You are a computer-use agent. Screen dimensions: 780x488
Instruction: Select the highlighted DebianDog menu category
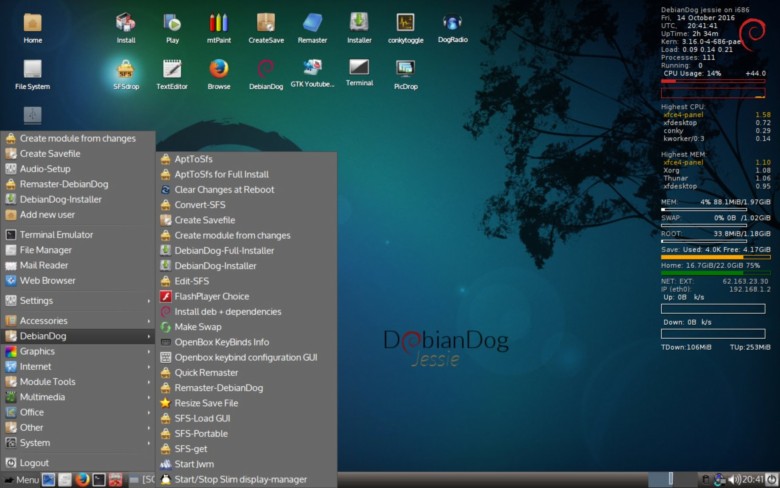pyautogui.click(x=78, y=336)
